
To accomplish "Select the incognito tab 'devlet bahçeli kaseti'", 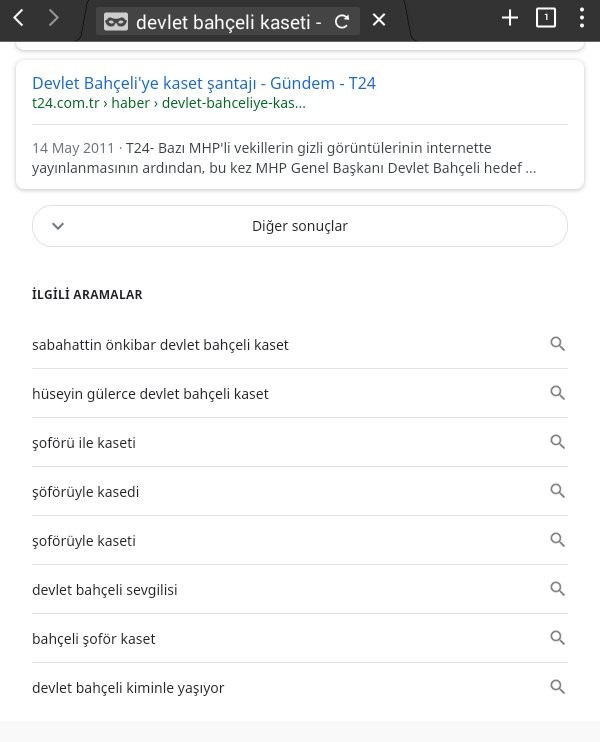I will tap(213, 22).
